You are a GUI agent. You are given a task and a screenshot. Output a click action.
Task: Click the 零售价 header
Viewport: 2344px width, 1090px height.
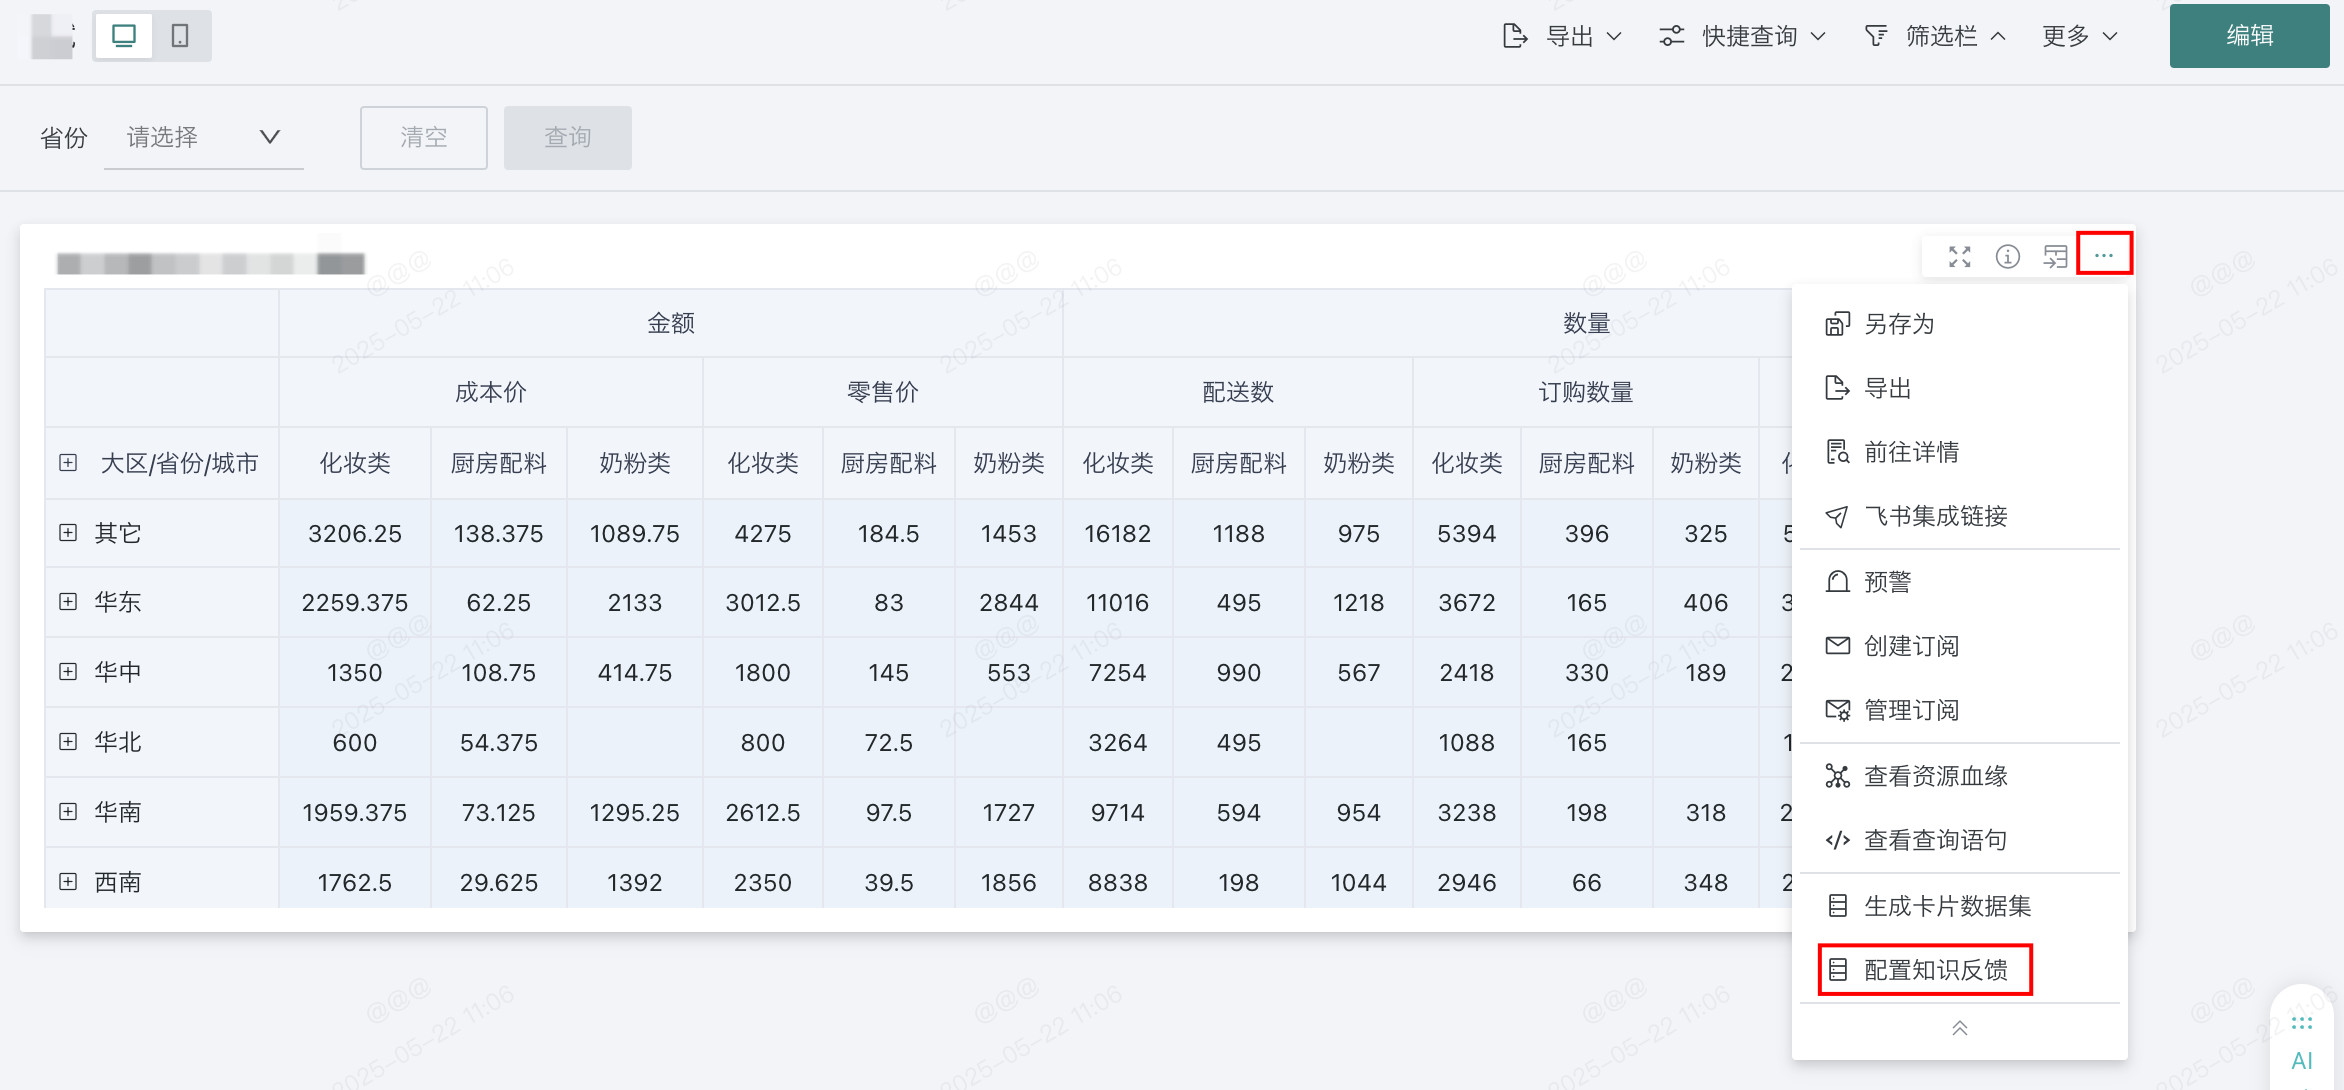883,392
